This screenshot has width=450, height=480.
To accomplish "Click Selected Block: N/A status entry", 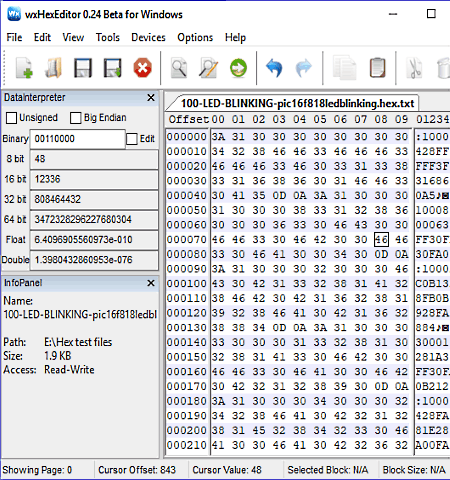I will (328, 470).
